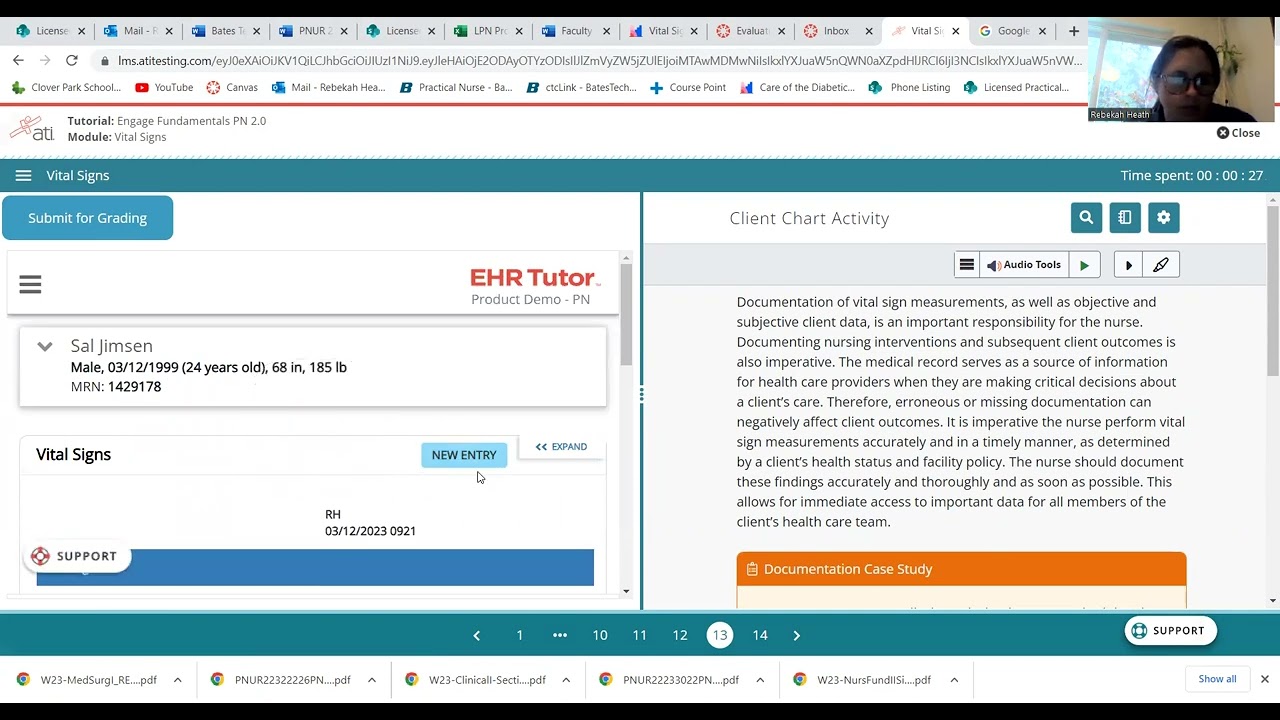The image size is (1280, 720).
Task: Play audio with the green play button
Action: [x=1084, y=265]
